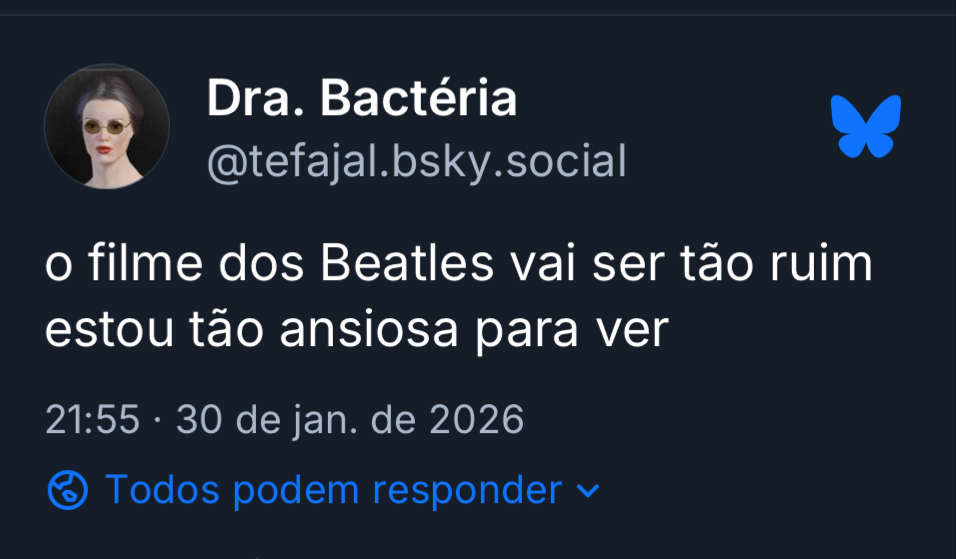Click the date 30 de jan. de 2026
This screenshot has height=559, width=956.
coord(350,420)
